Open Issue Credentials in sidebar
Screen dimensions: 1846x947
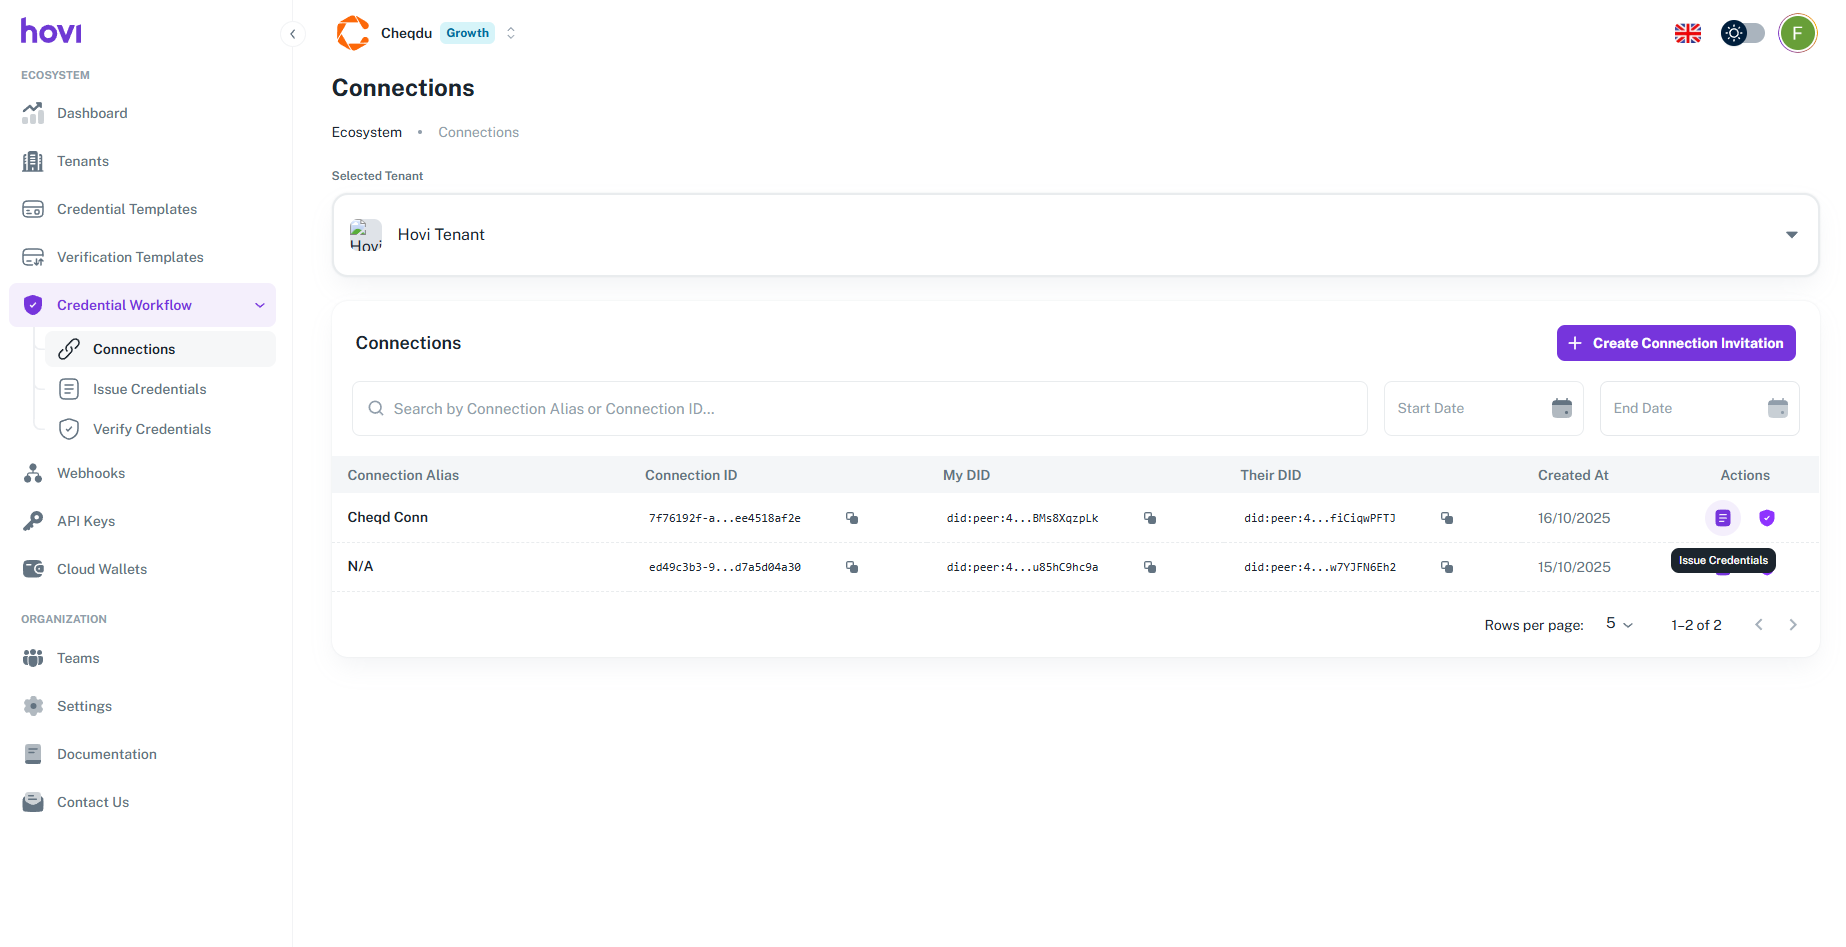pos(149,389)
